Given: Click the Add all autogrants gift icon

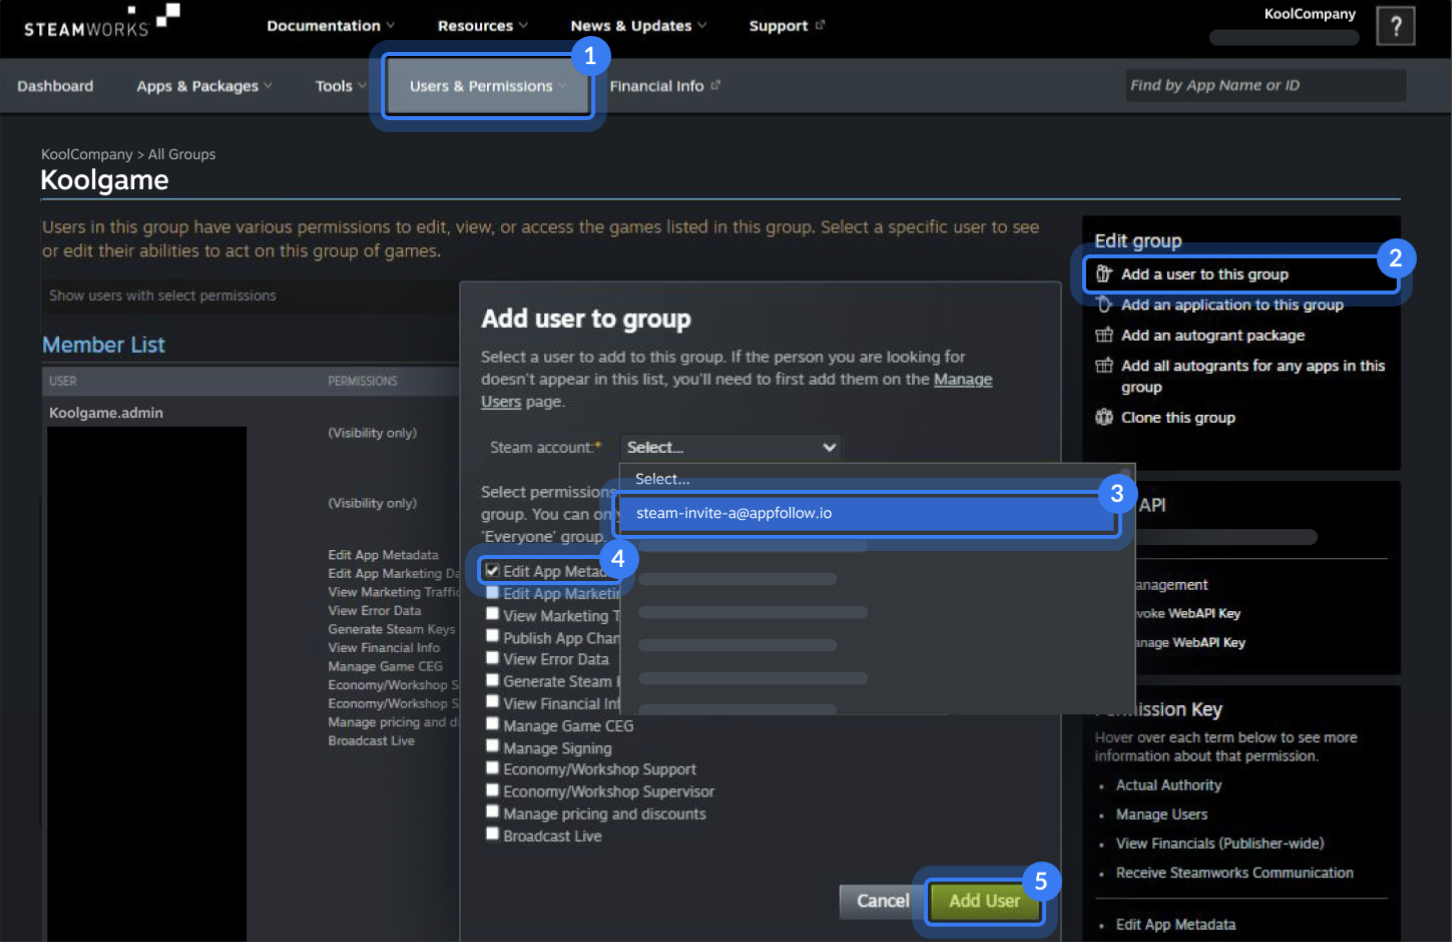Looking at the screenshot, I should pos(1104,366).
